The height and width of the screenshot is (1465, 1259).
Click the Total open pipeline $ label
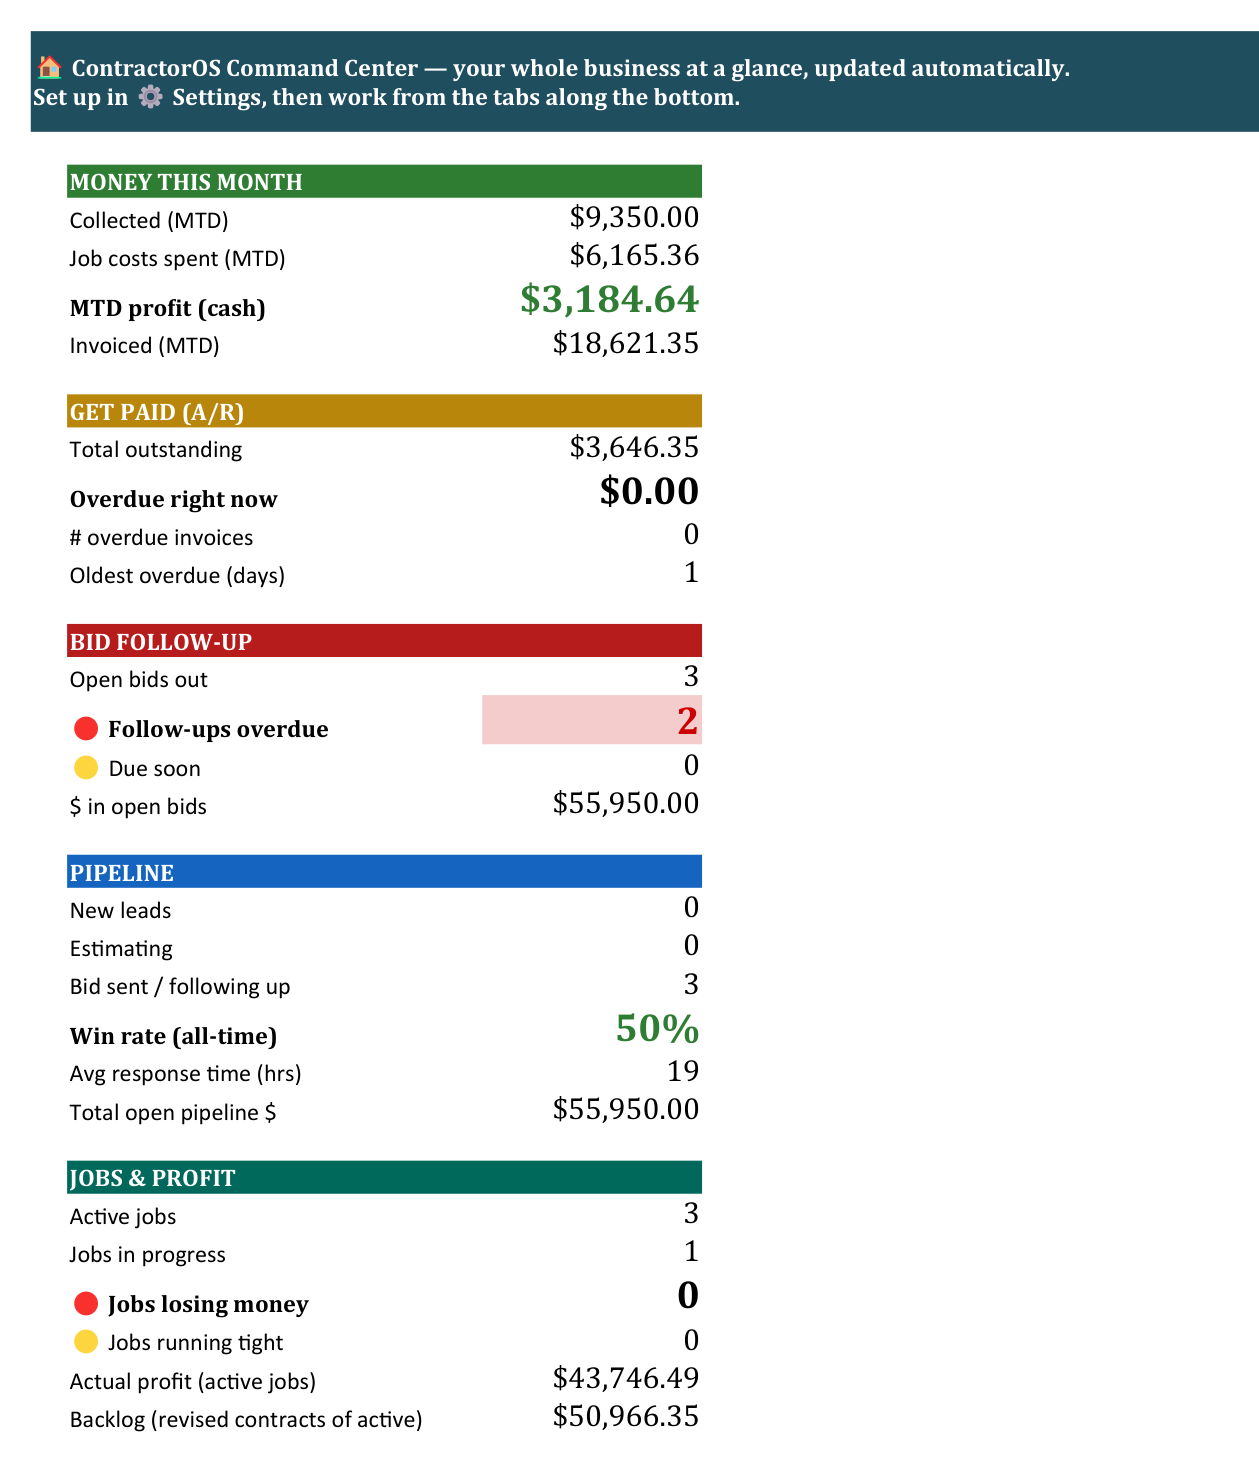[173, 1113]
